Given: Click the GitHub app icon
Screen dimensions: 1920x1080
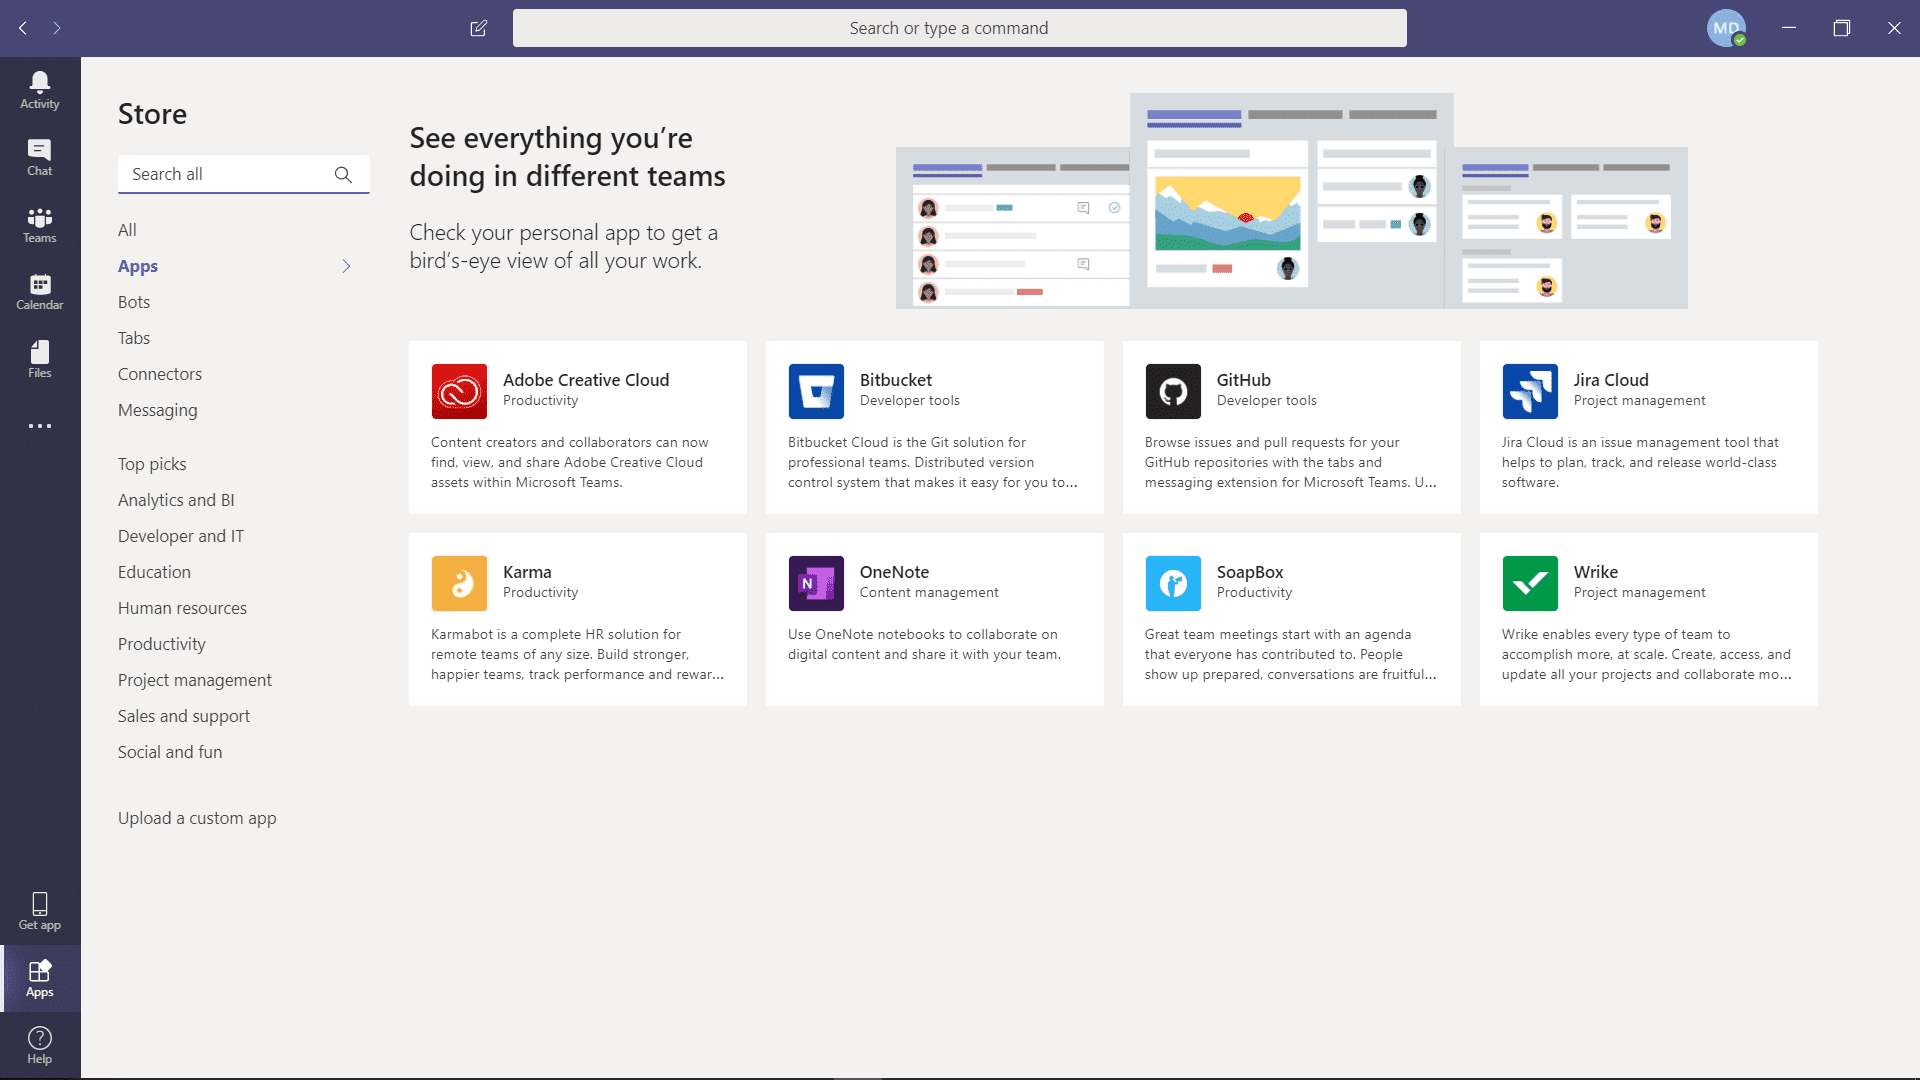Looking at the screenshot, I should point(1173,391).
